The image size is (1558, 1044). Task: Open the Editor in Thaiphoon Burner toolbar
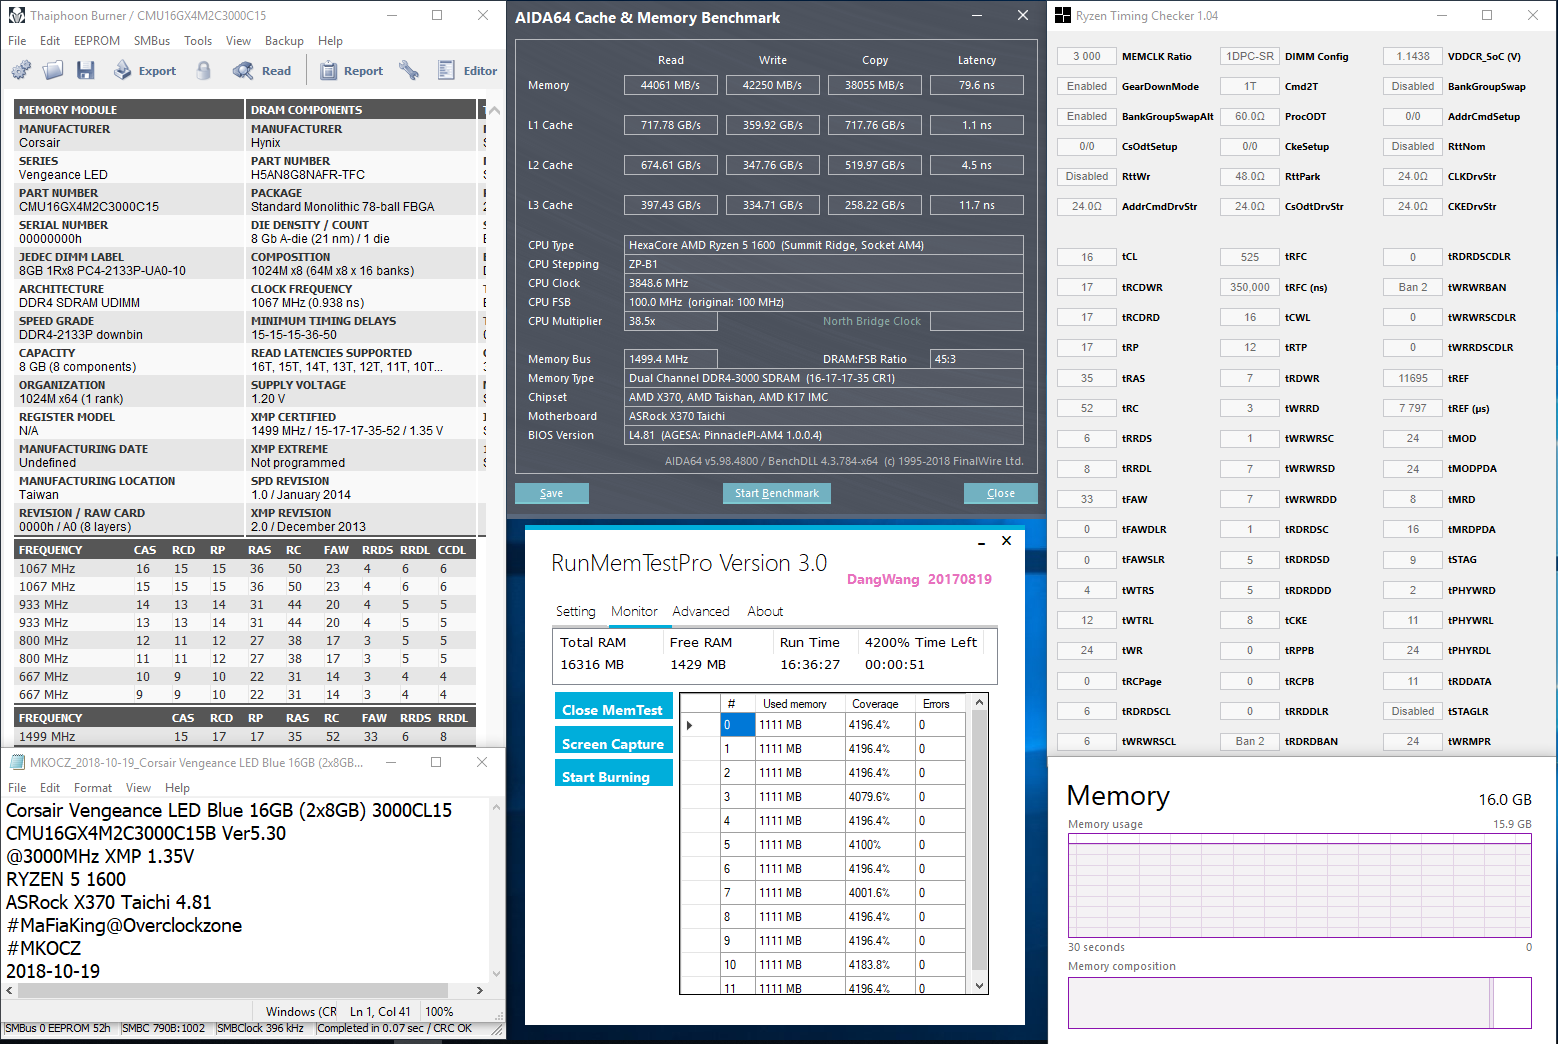pyautogui.click(x=467, y=70)
